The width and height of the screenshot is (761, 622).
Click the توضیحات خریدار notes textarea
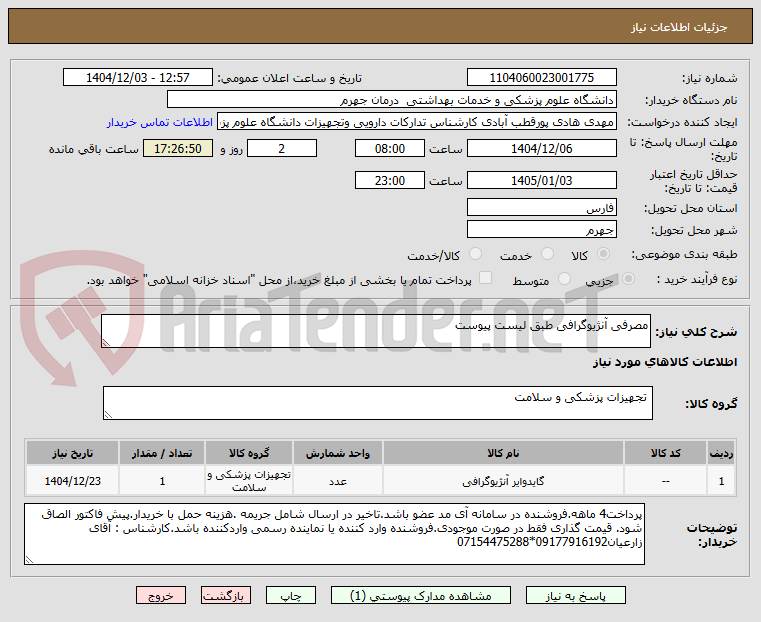334,534
